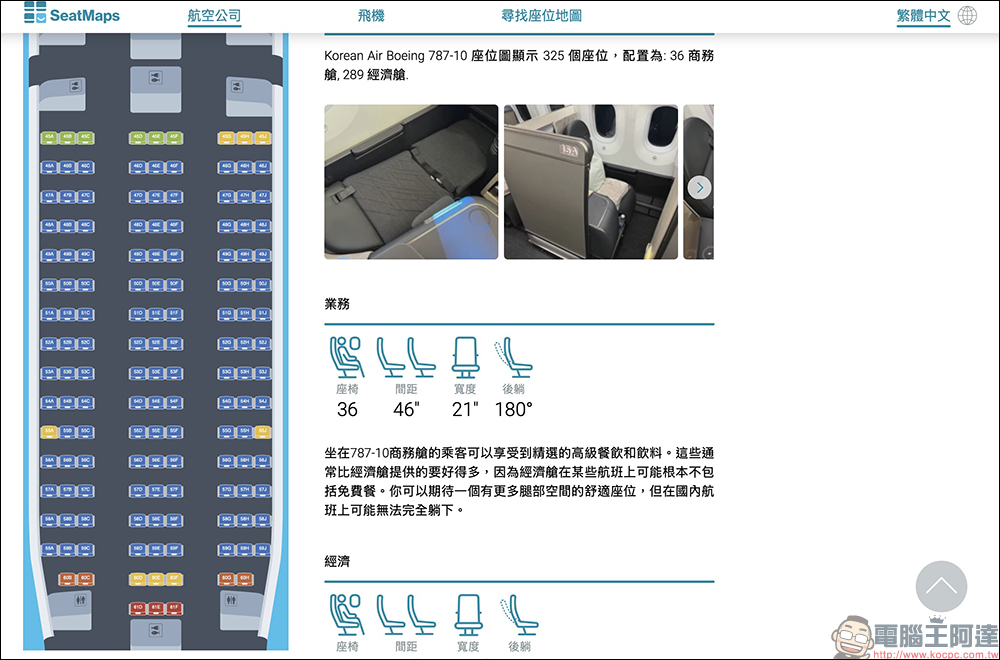Screen dimensions: 1000x660
Task: Click the next-photo chevron arrow
Action: click(x=699, y=185)
